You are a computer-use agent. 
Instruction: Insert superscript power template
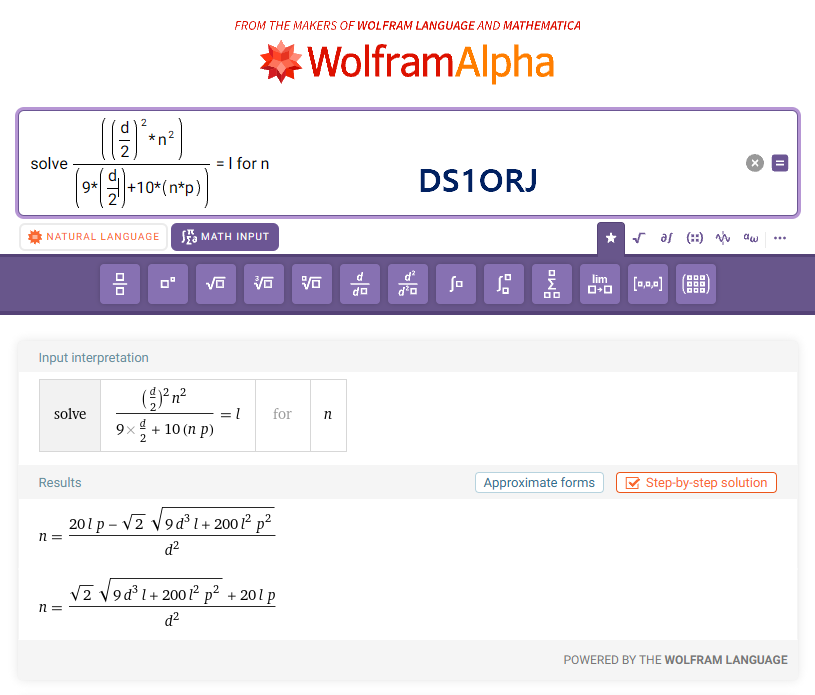(168, 284)
